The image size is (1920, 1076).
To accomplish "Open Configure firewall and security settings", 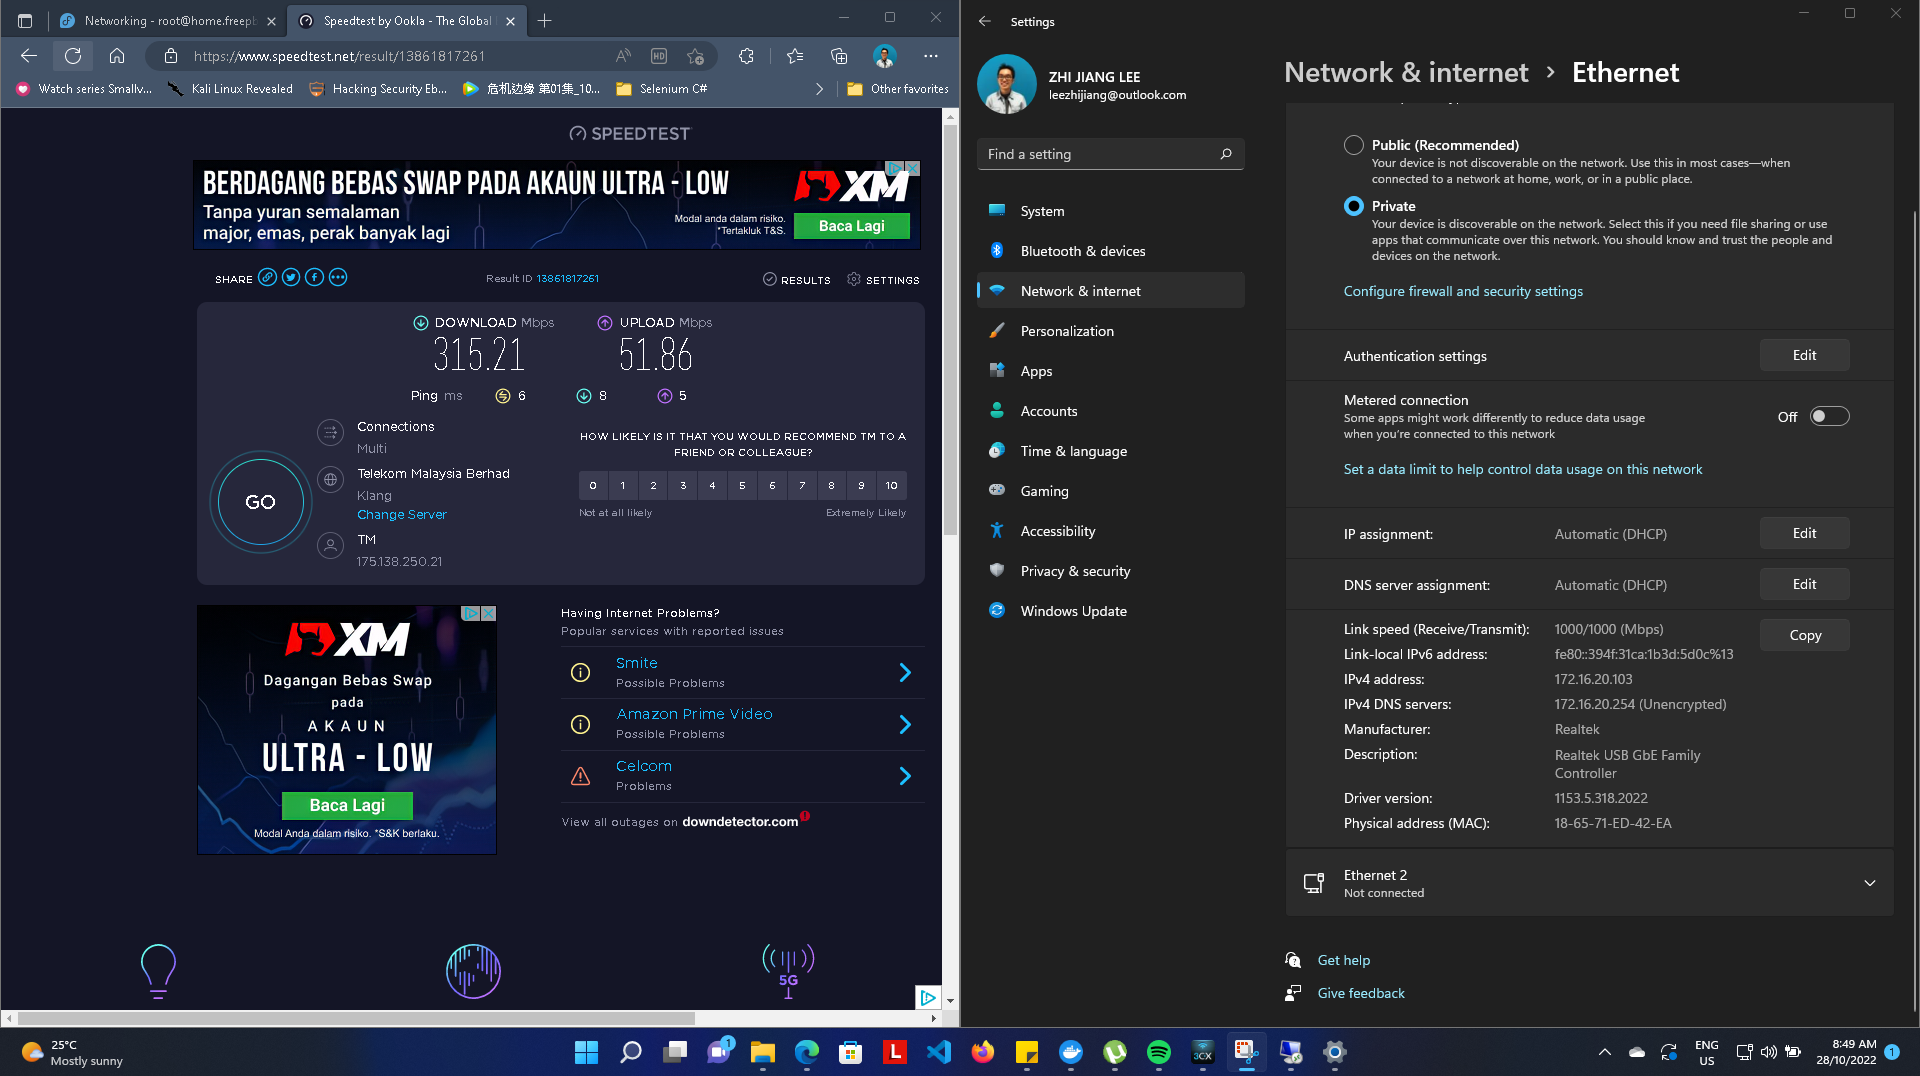I will [1463, 291].
